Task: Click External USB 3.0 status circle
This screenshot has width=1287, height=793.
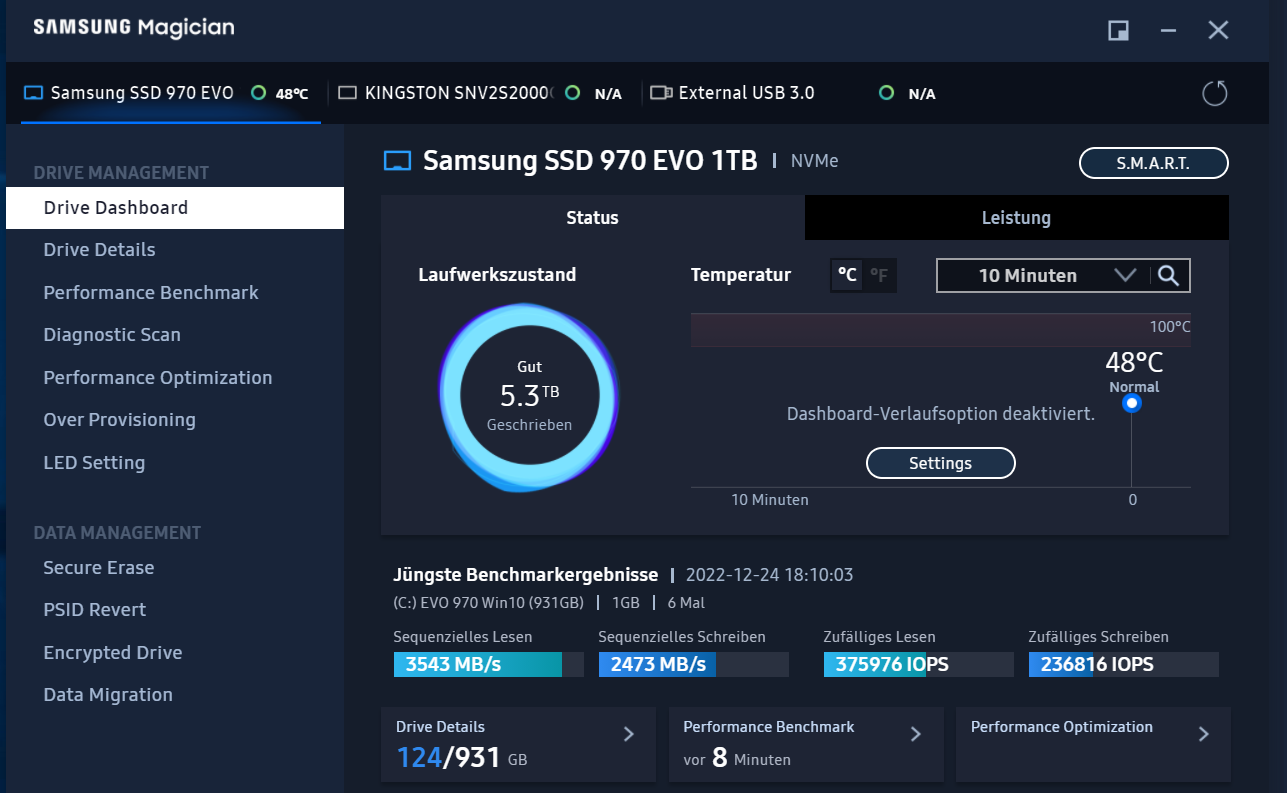Action: pos(886,93)
